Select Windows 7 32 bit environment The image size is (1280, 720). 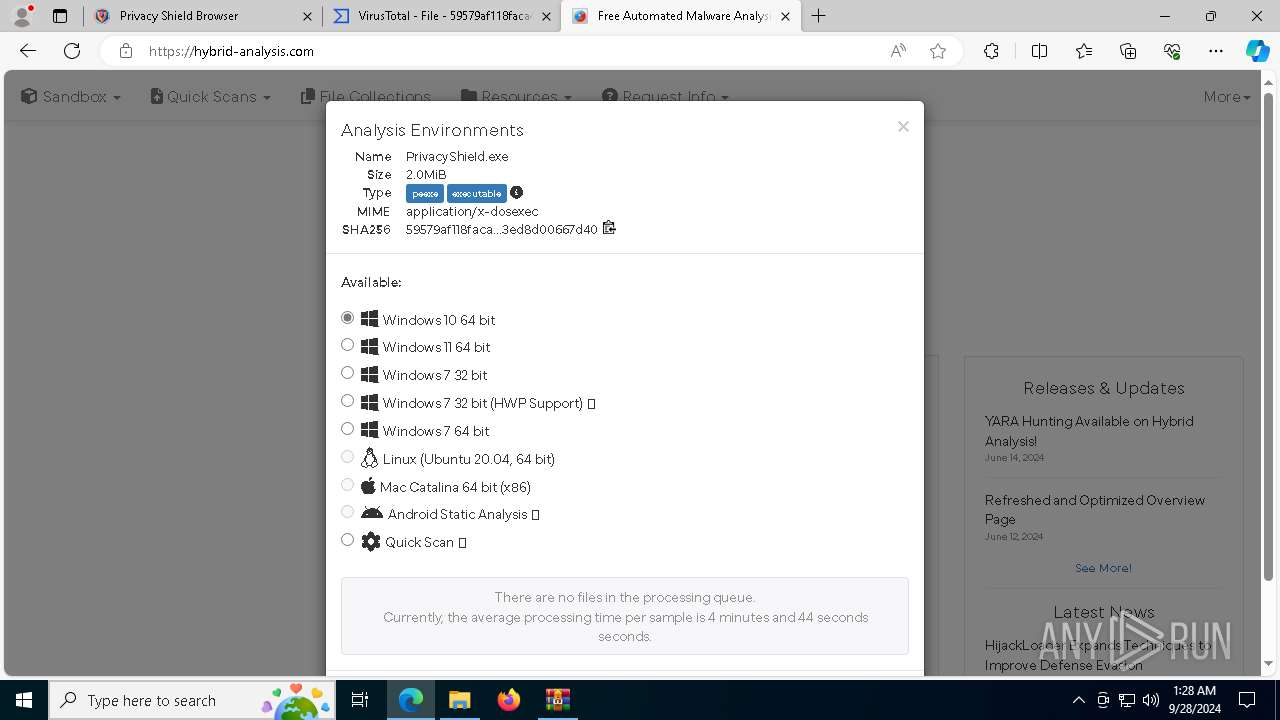347,373
